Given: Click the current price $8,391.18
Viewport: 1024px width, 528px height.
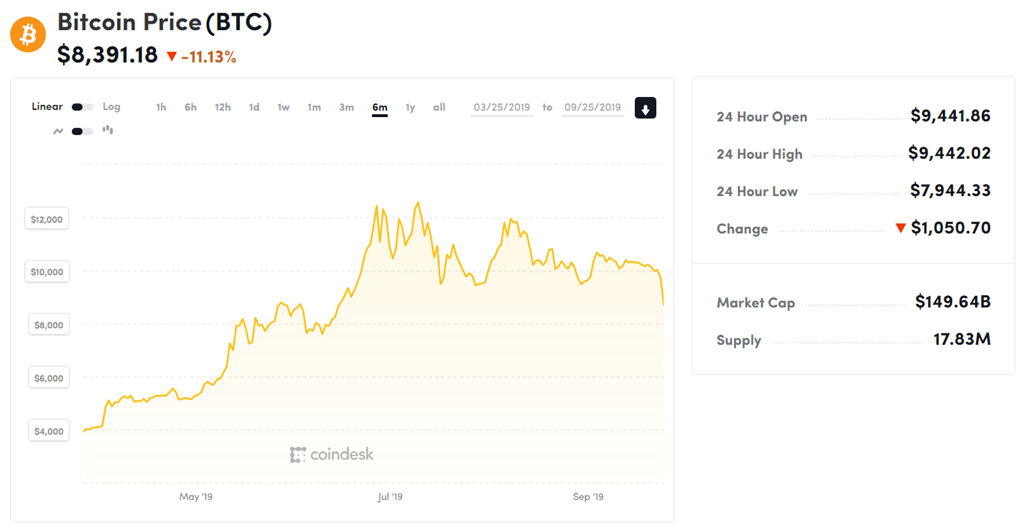Looking at the screenshot, I should (x=108, y=55).
